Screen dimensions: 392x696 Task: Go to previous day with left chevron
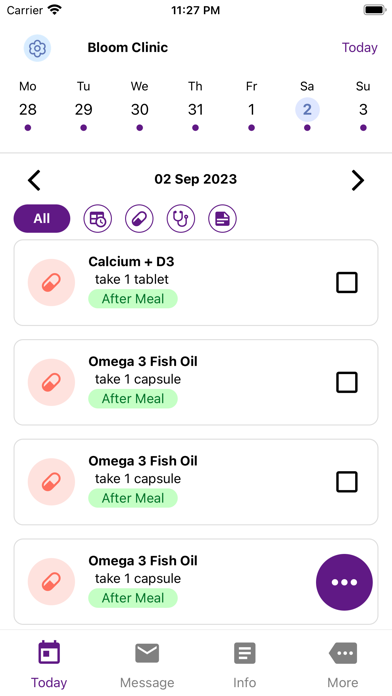click(34, 180)
